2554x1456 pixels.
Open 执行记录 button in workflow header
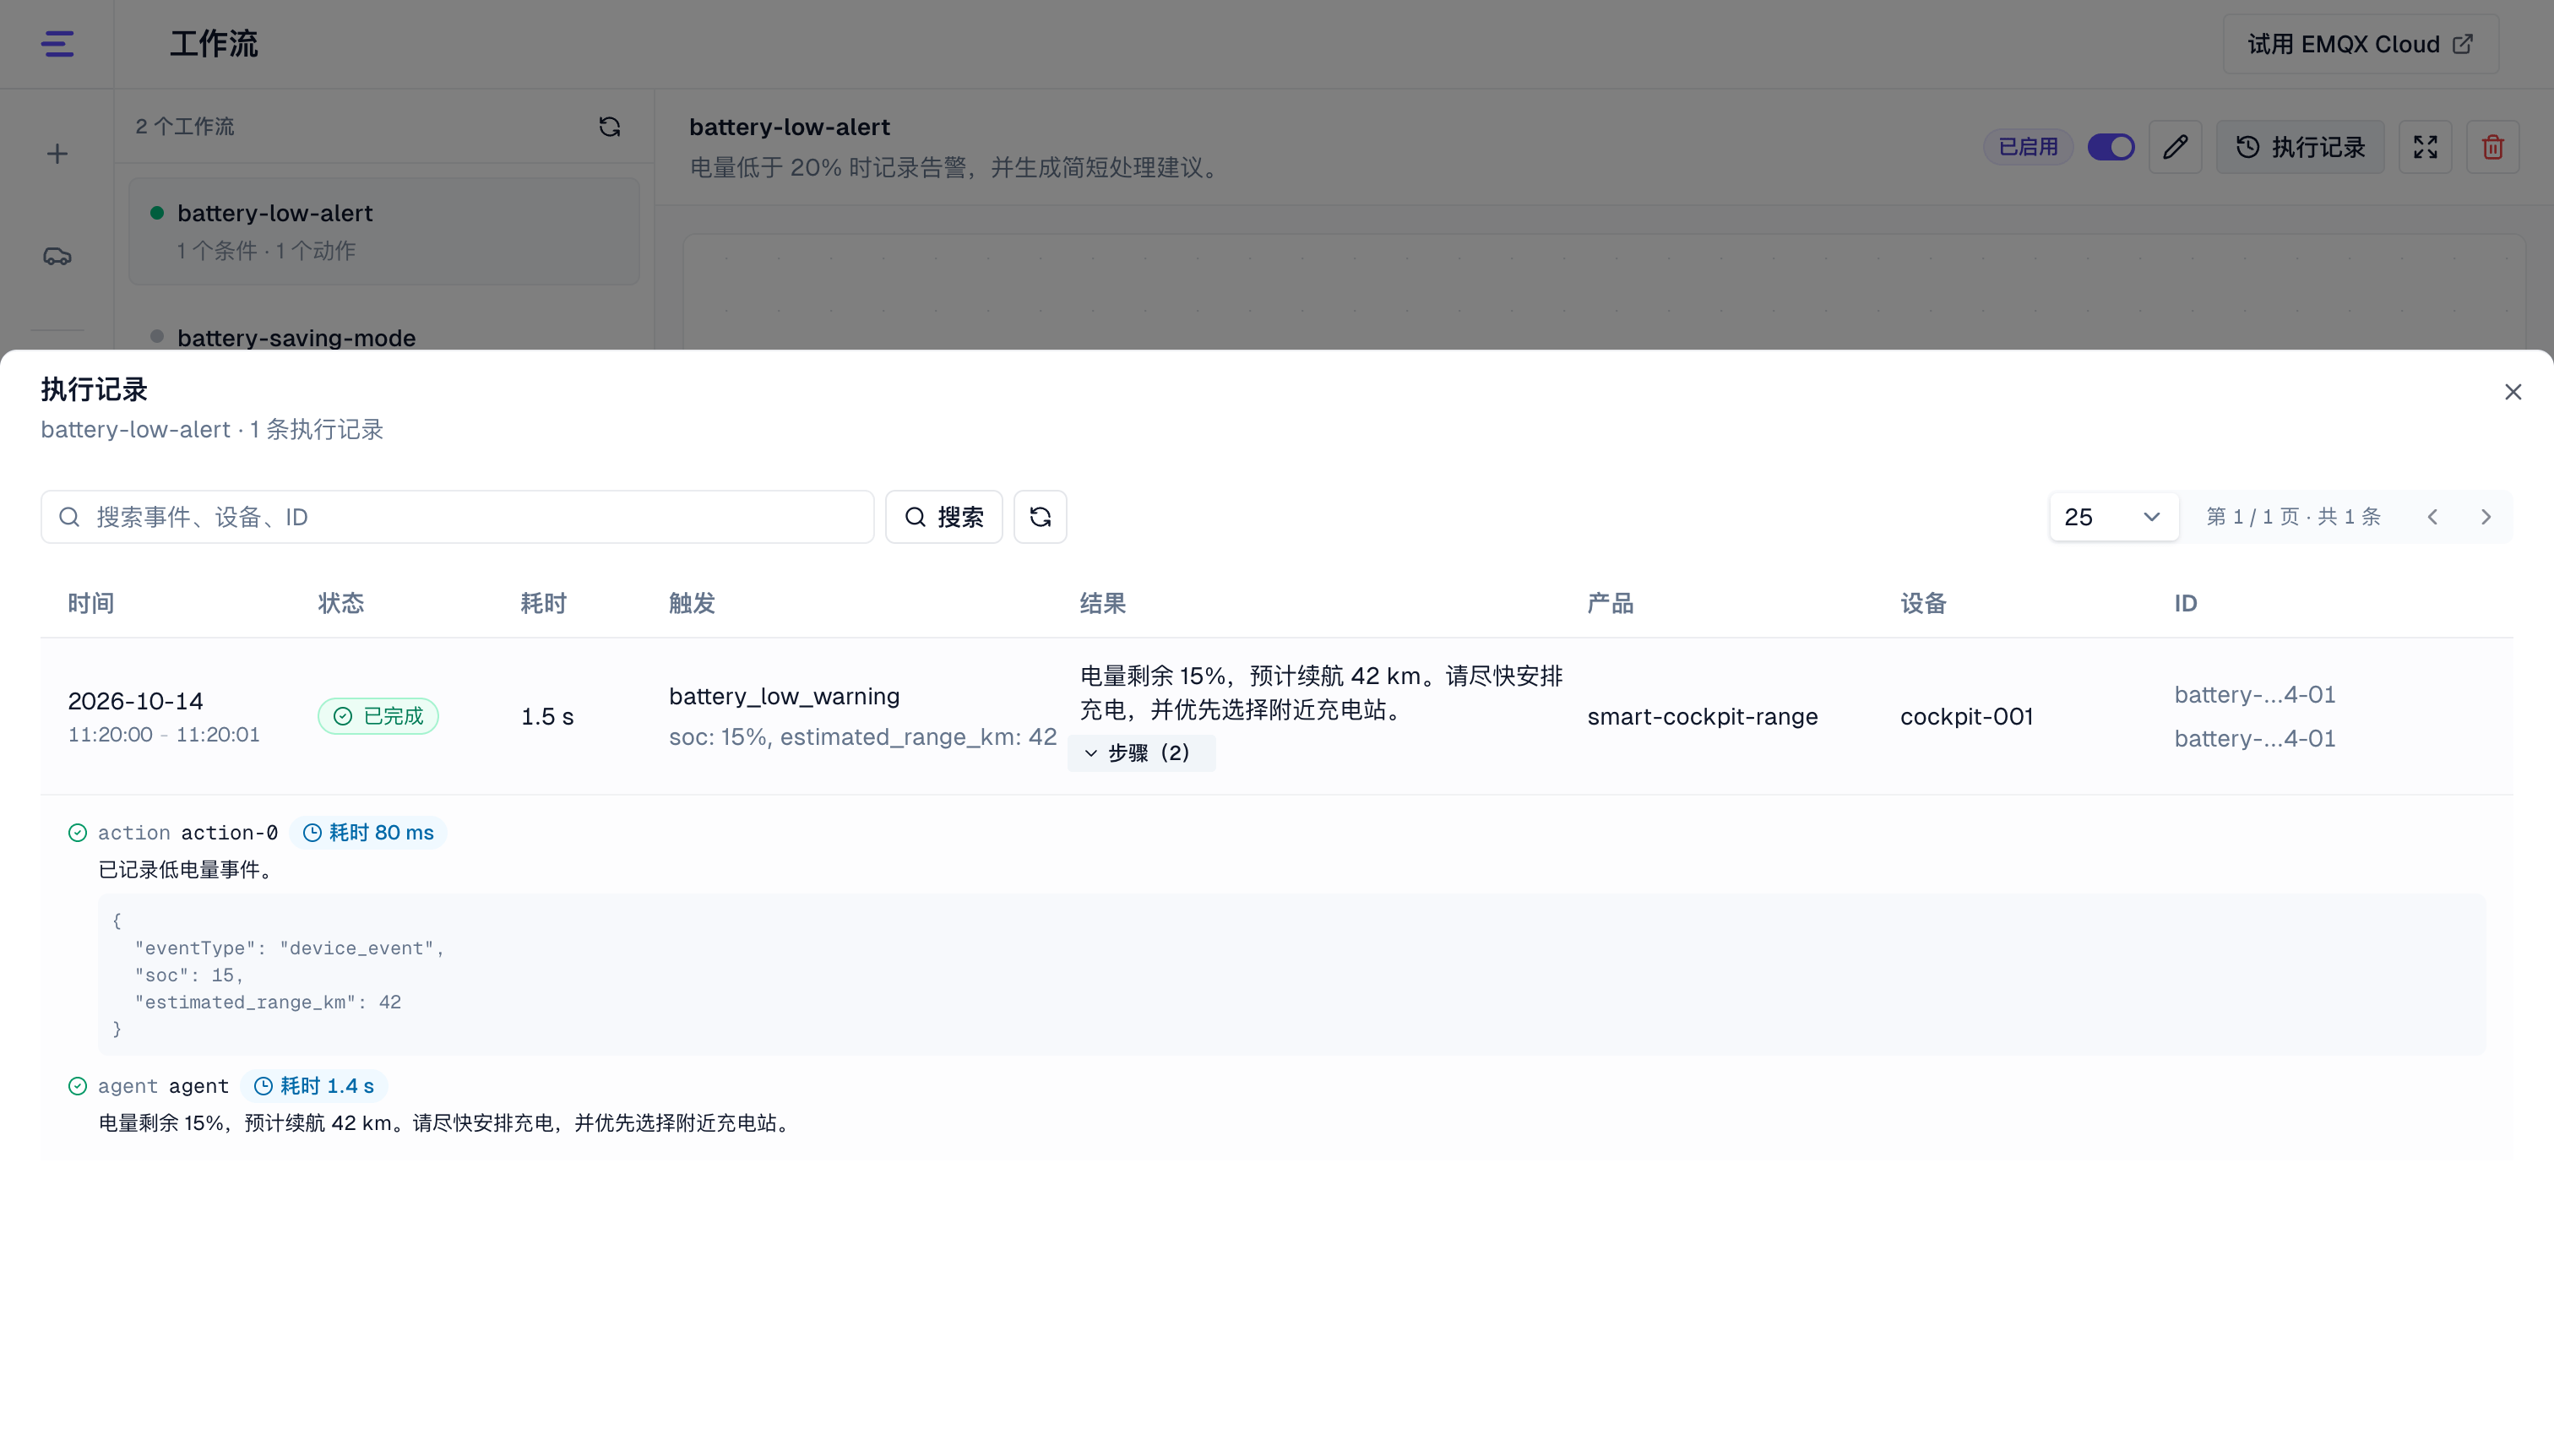[x=2300, y=147]
